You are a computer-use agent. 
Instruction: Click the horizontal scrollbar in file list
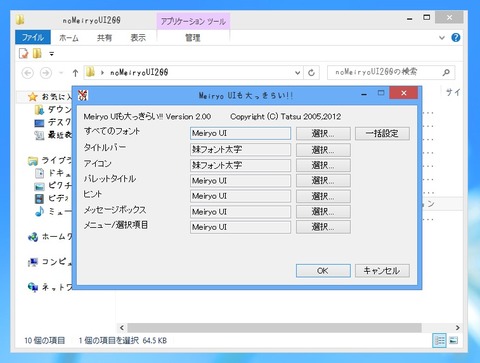(274, 327)
